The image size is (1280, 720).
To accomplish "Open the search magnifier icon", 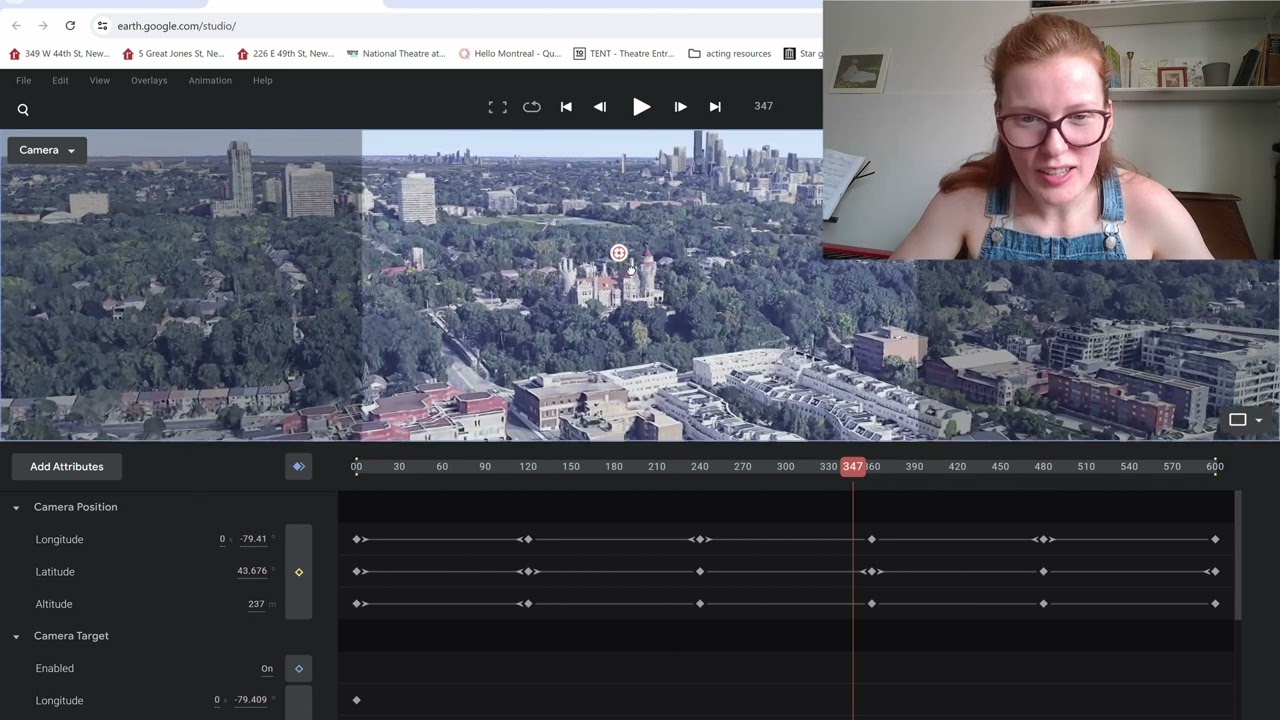I will (x=23, y=110).
